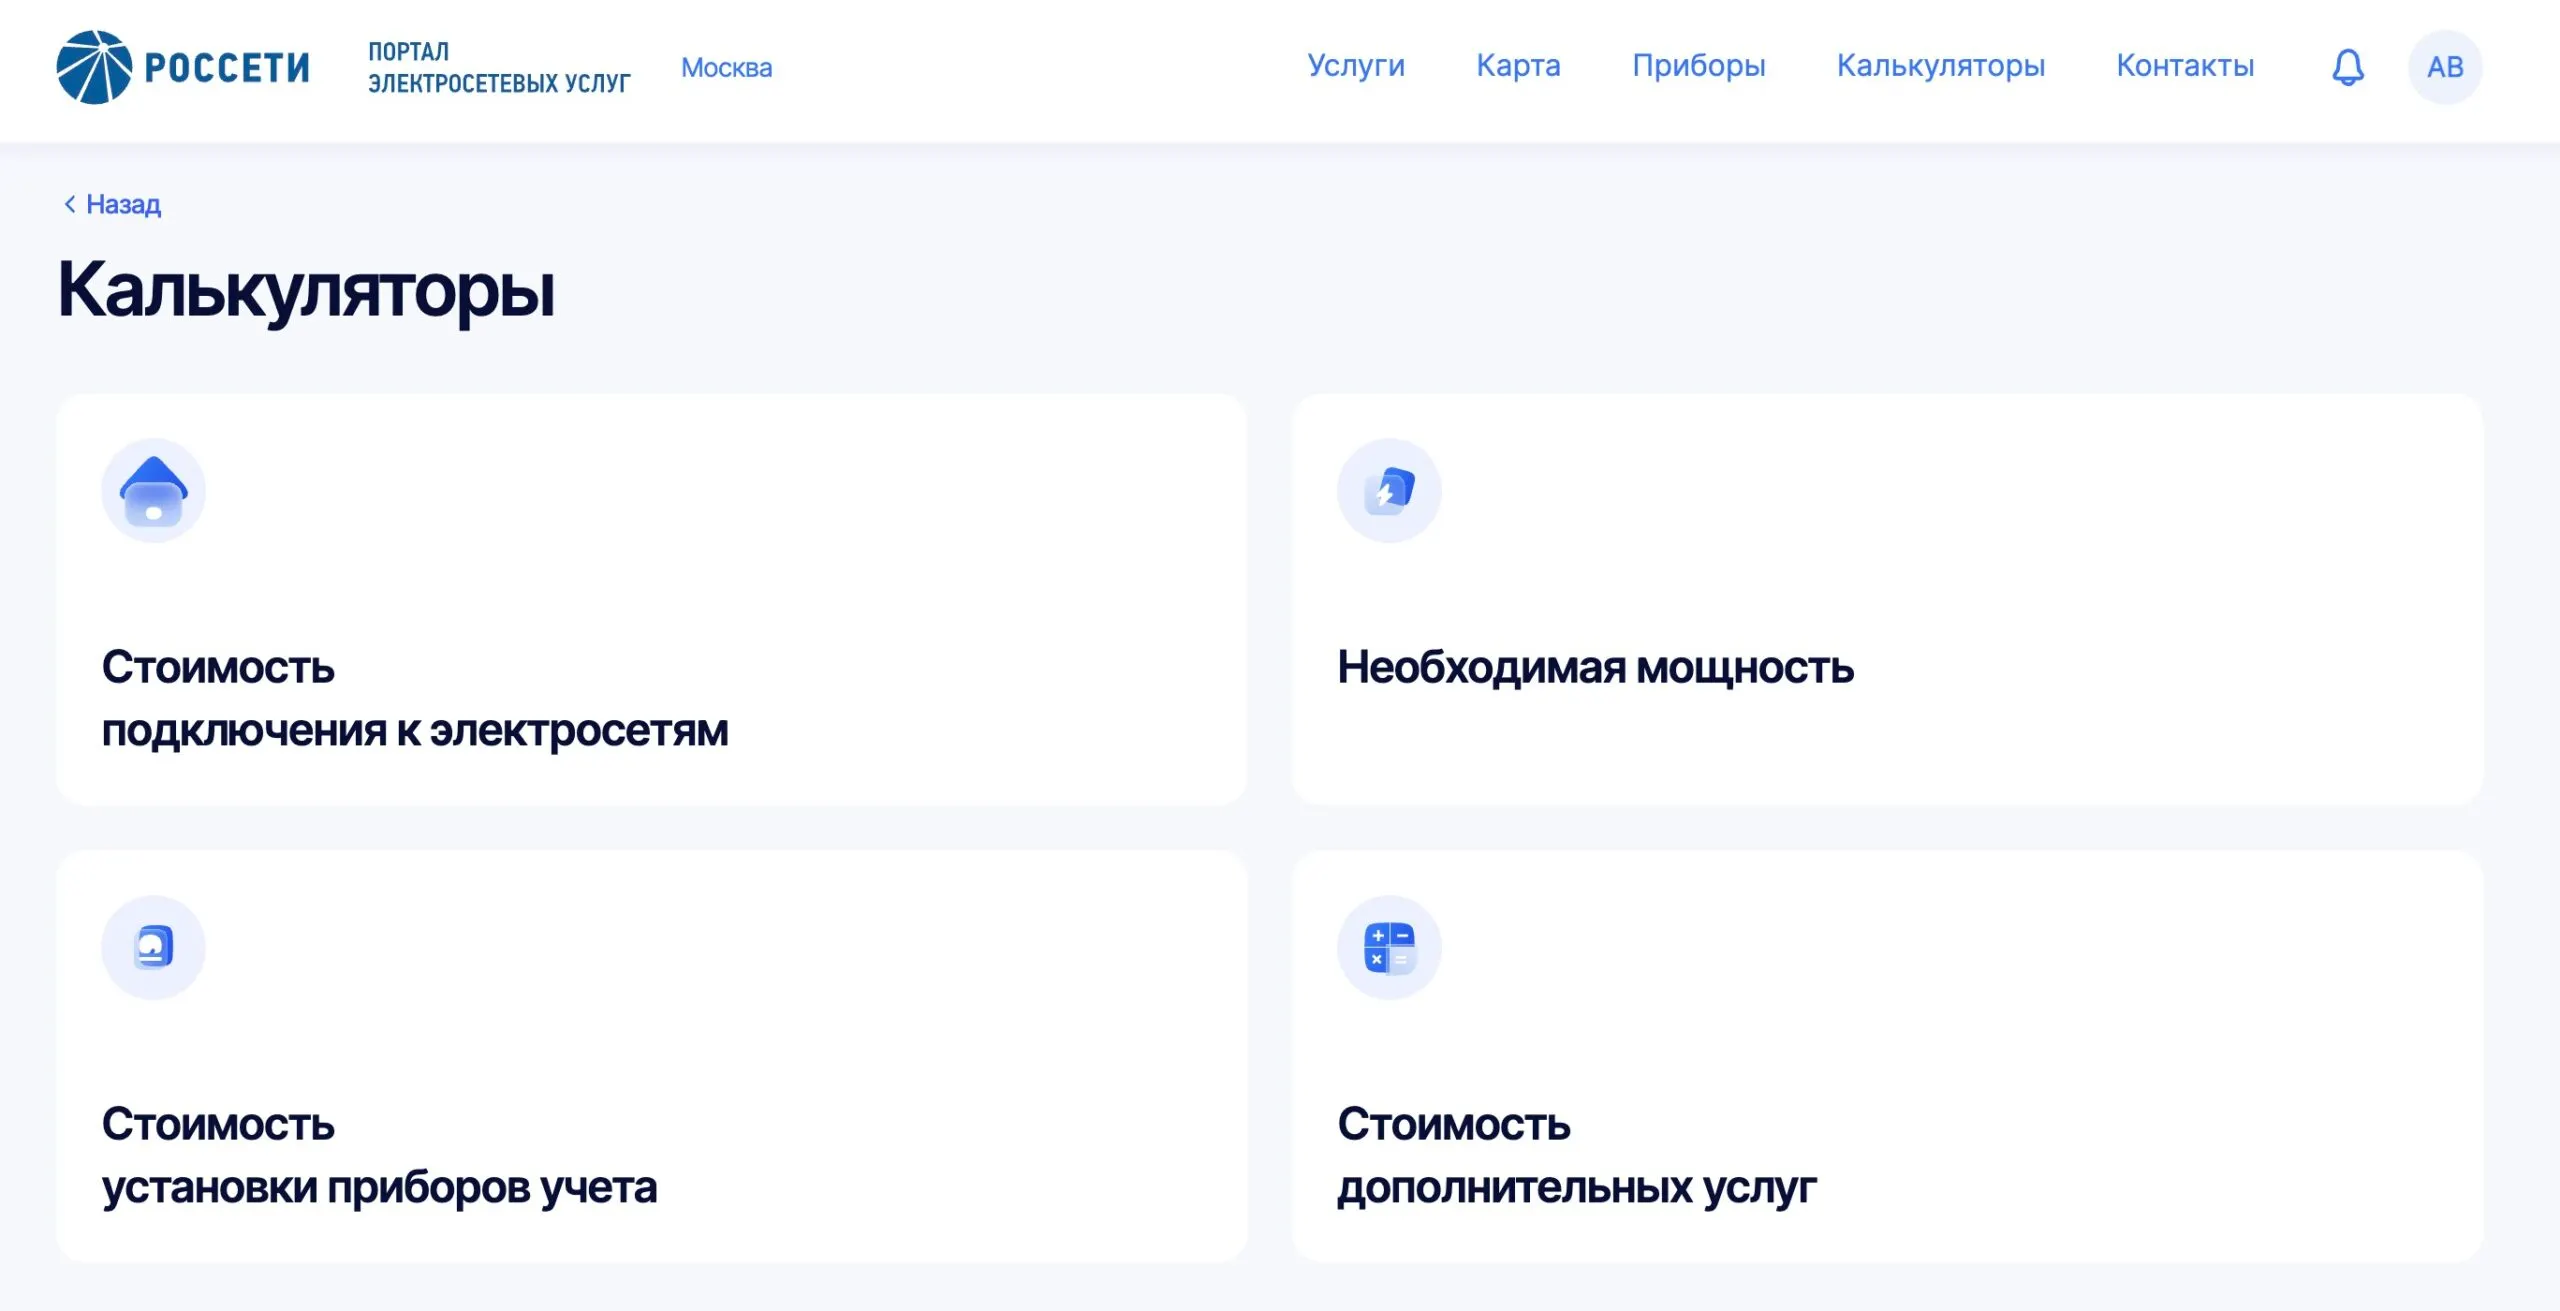Open the Необходимая мощность calculator

tap(1595, 667)
